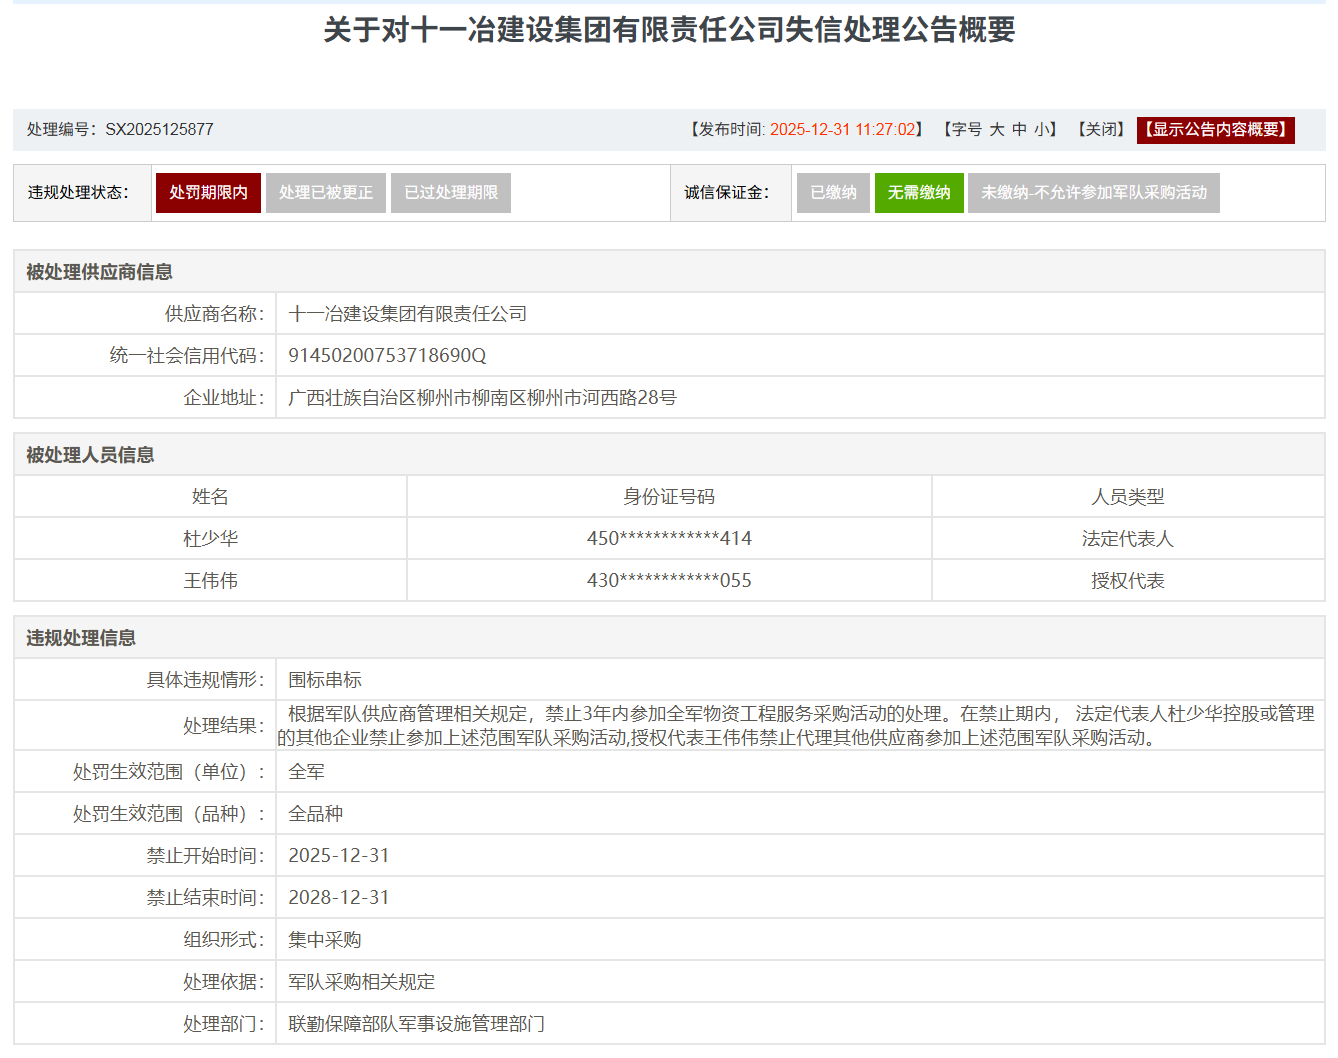Image resolution: width=1338 pixels, height=1058 pixels.
Task: Click the 关闭 link in header bar
Action: [1100, 130]
